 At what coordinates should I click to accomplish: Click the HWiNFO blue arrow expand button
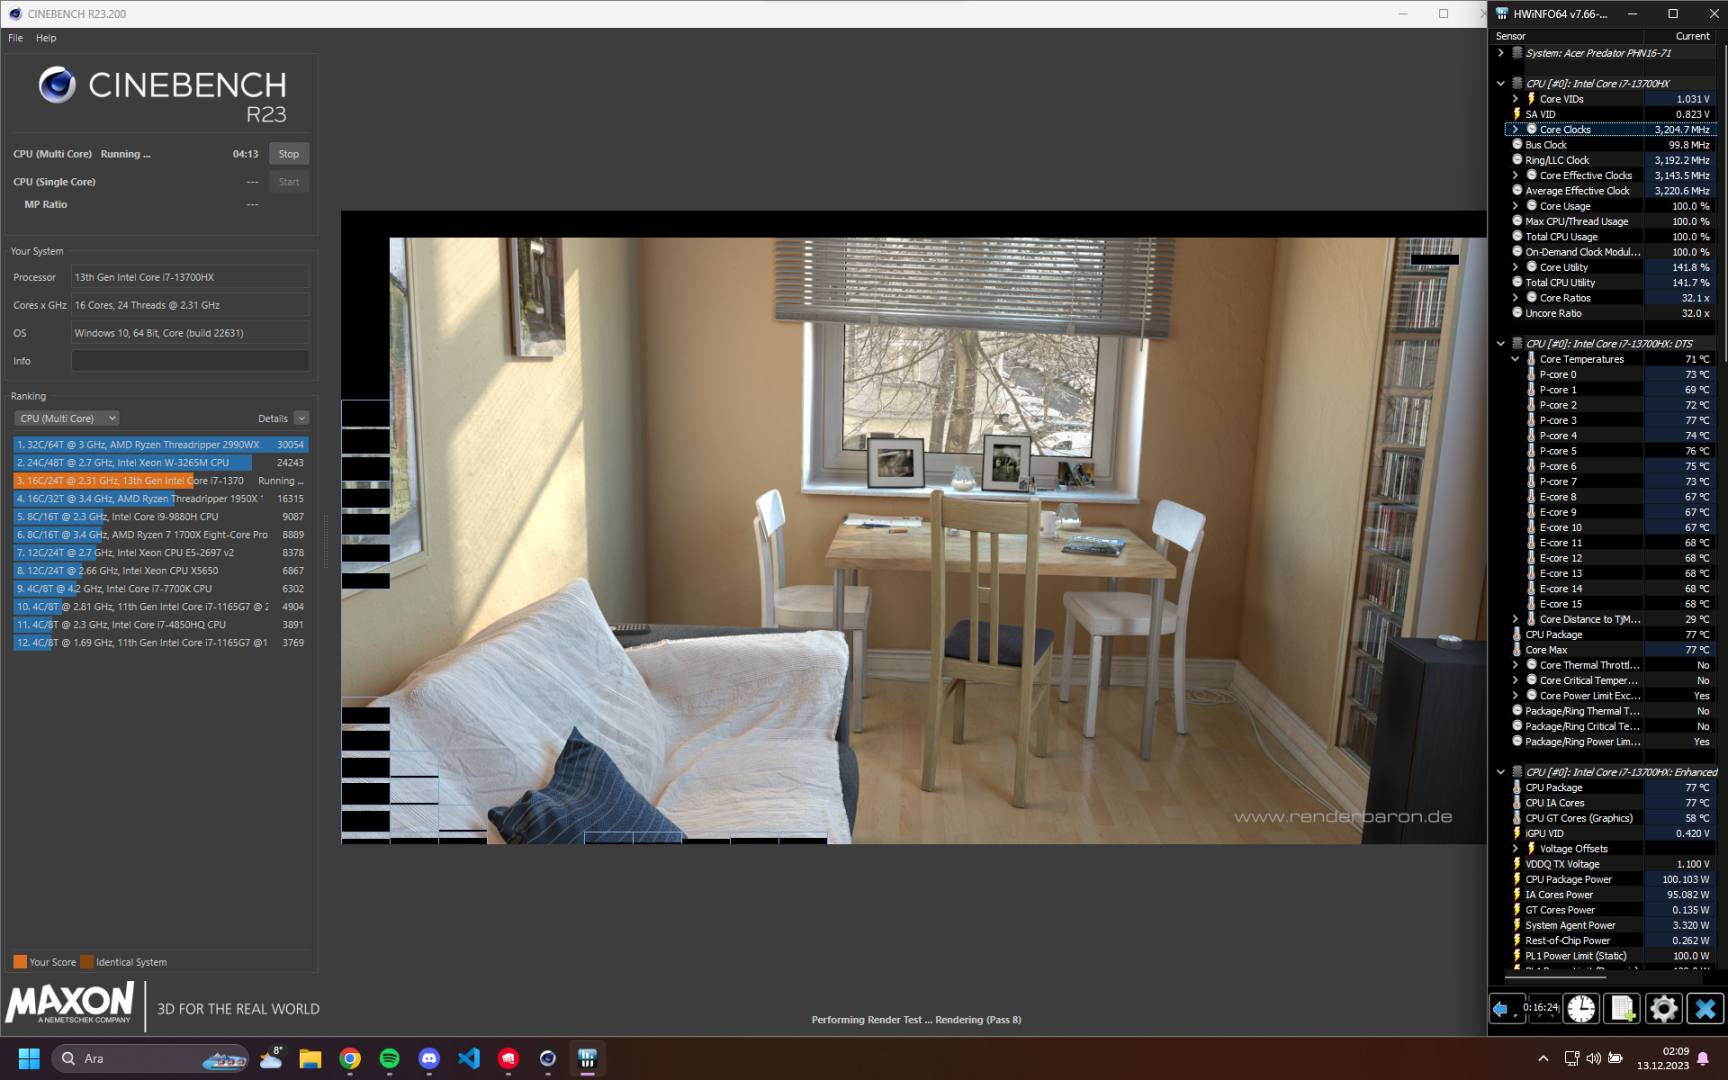1505,1009
